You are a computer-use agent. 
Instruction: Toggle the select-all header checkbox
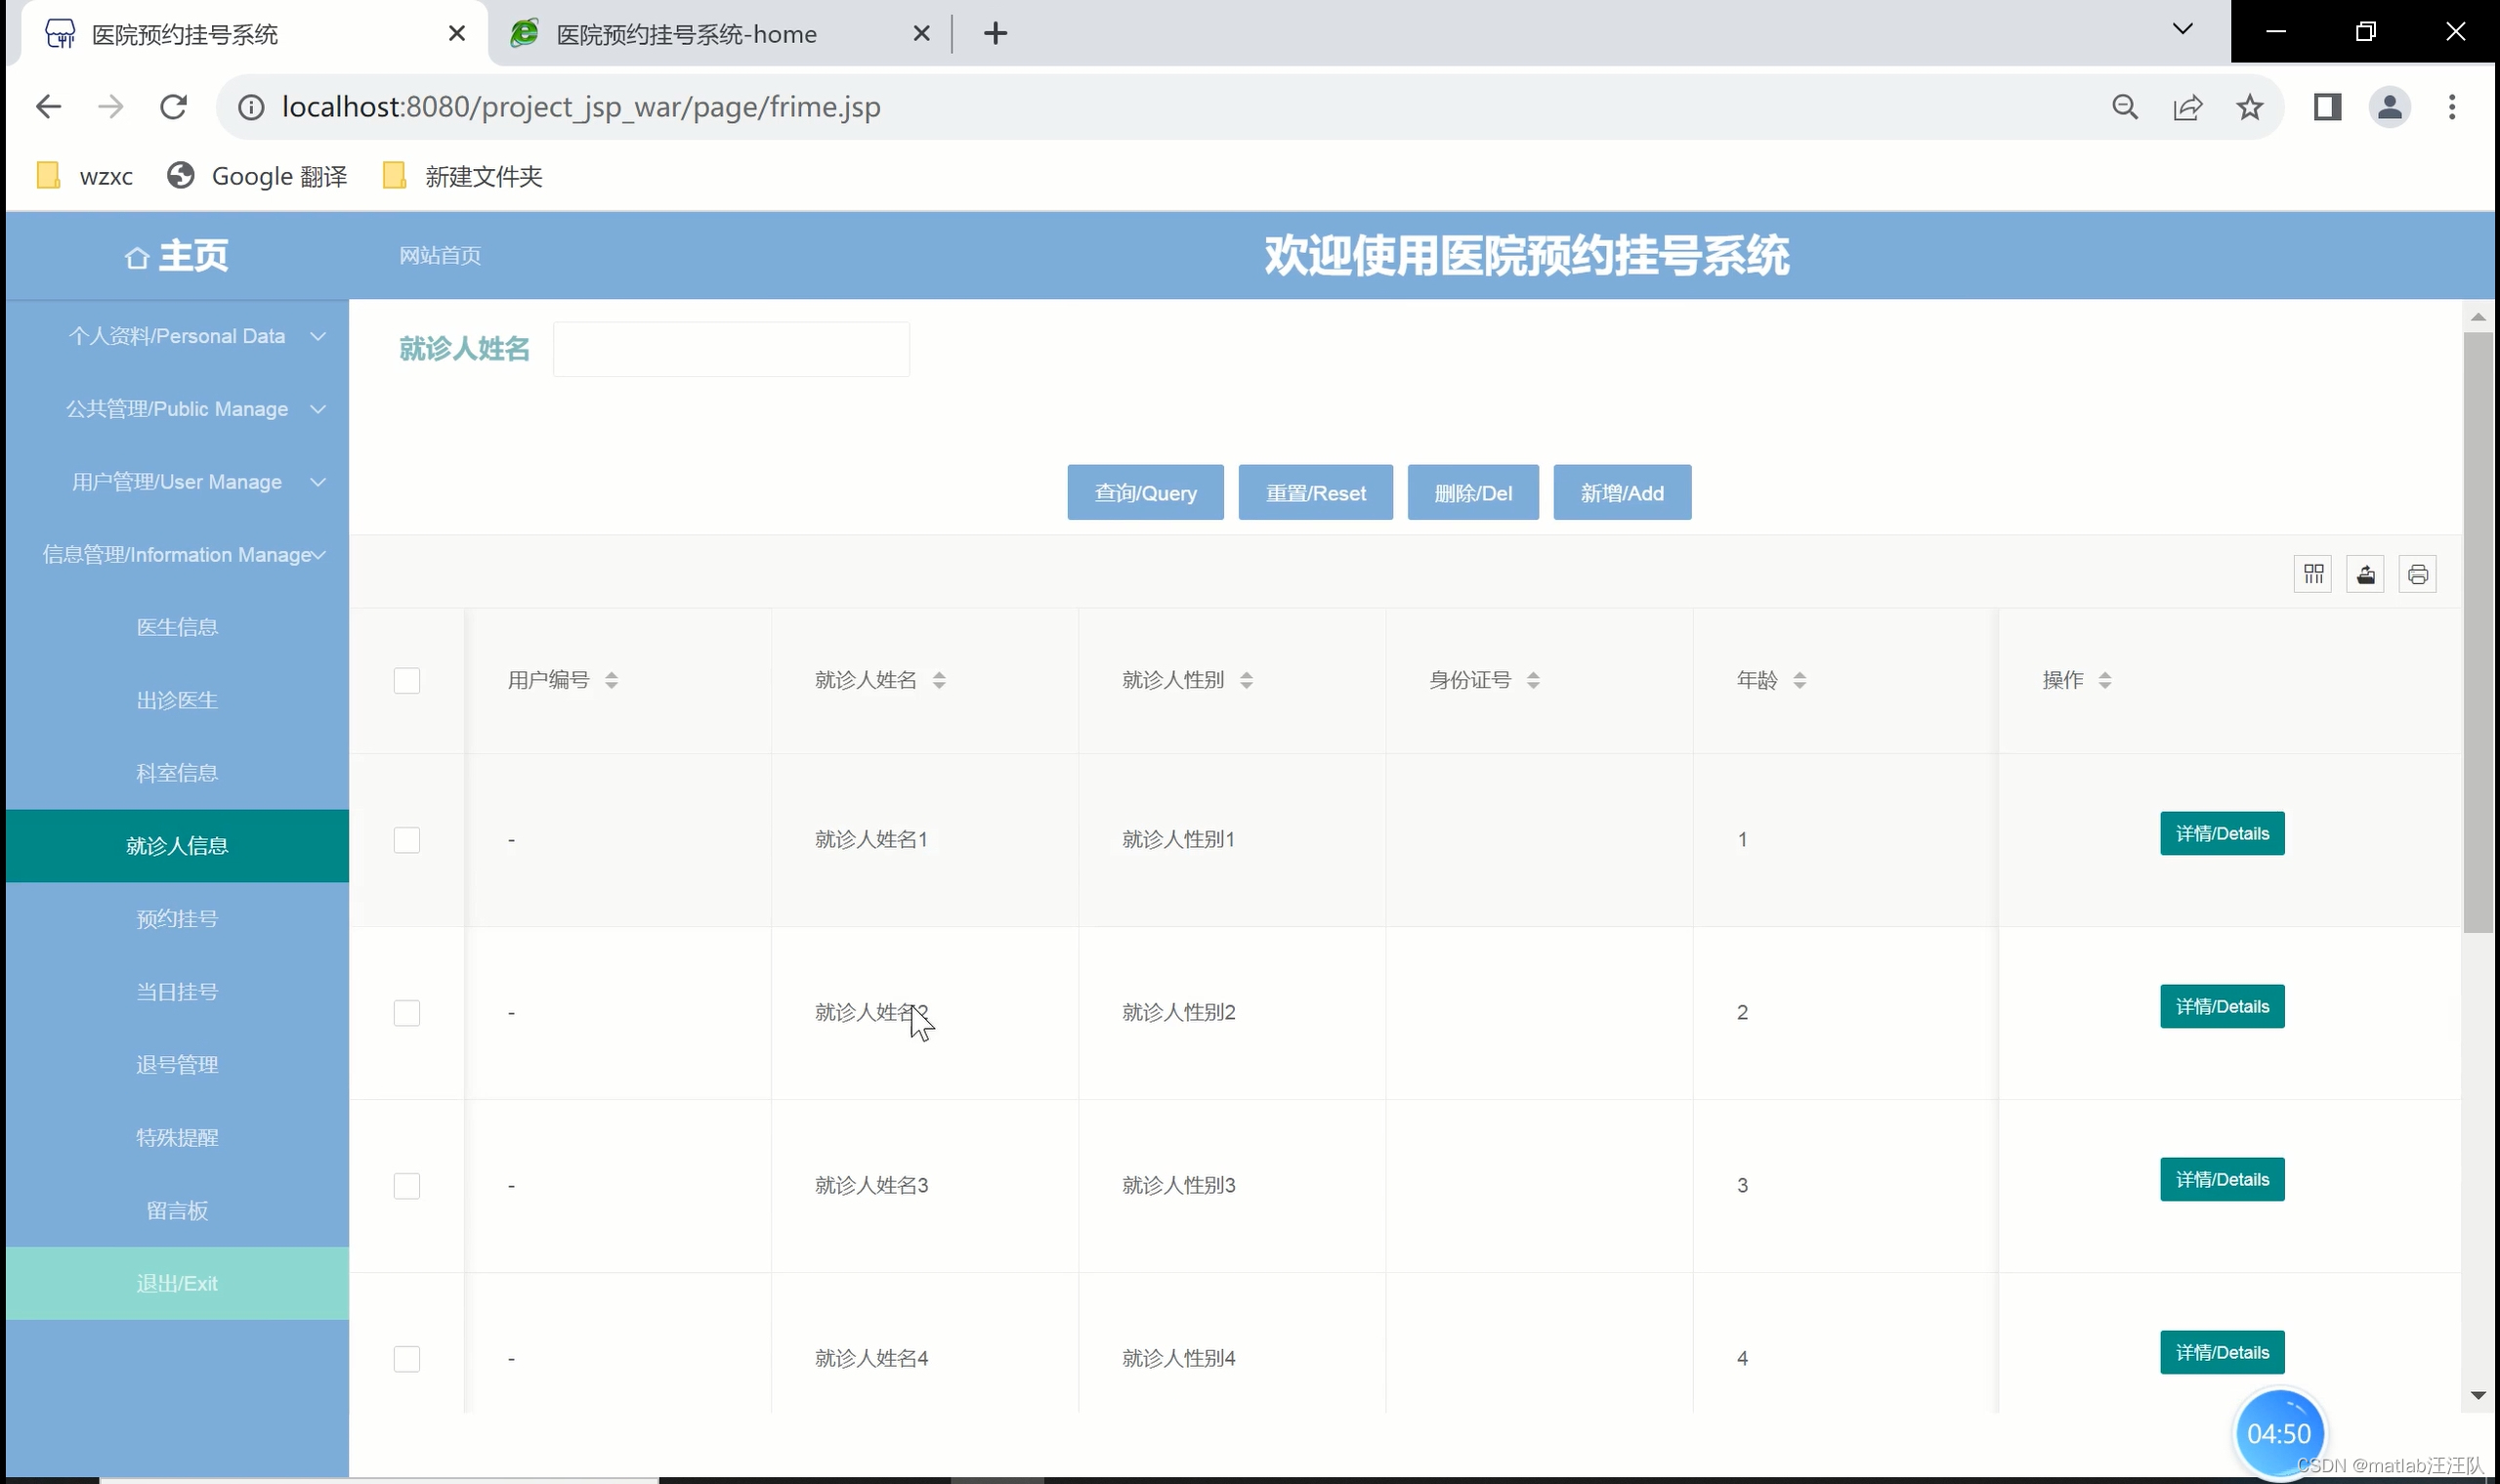coord(407,680)
